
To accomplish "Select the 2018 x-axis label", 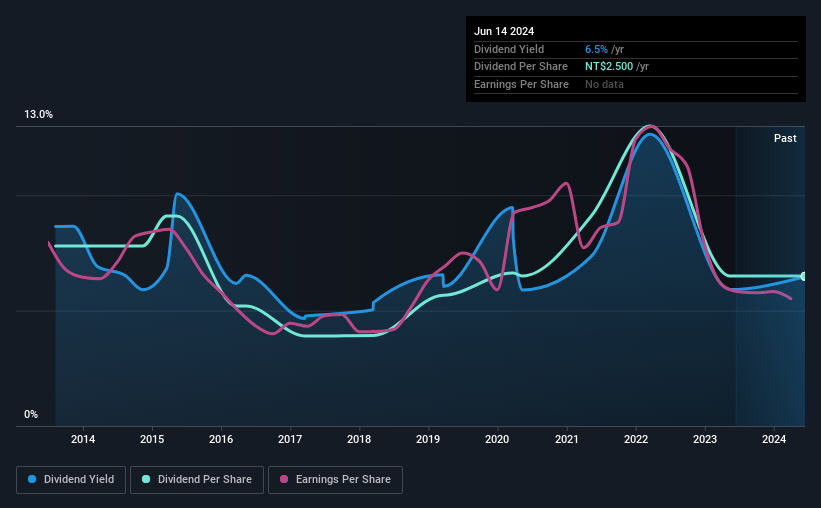I will [x=359, y=439].
